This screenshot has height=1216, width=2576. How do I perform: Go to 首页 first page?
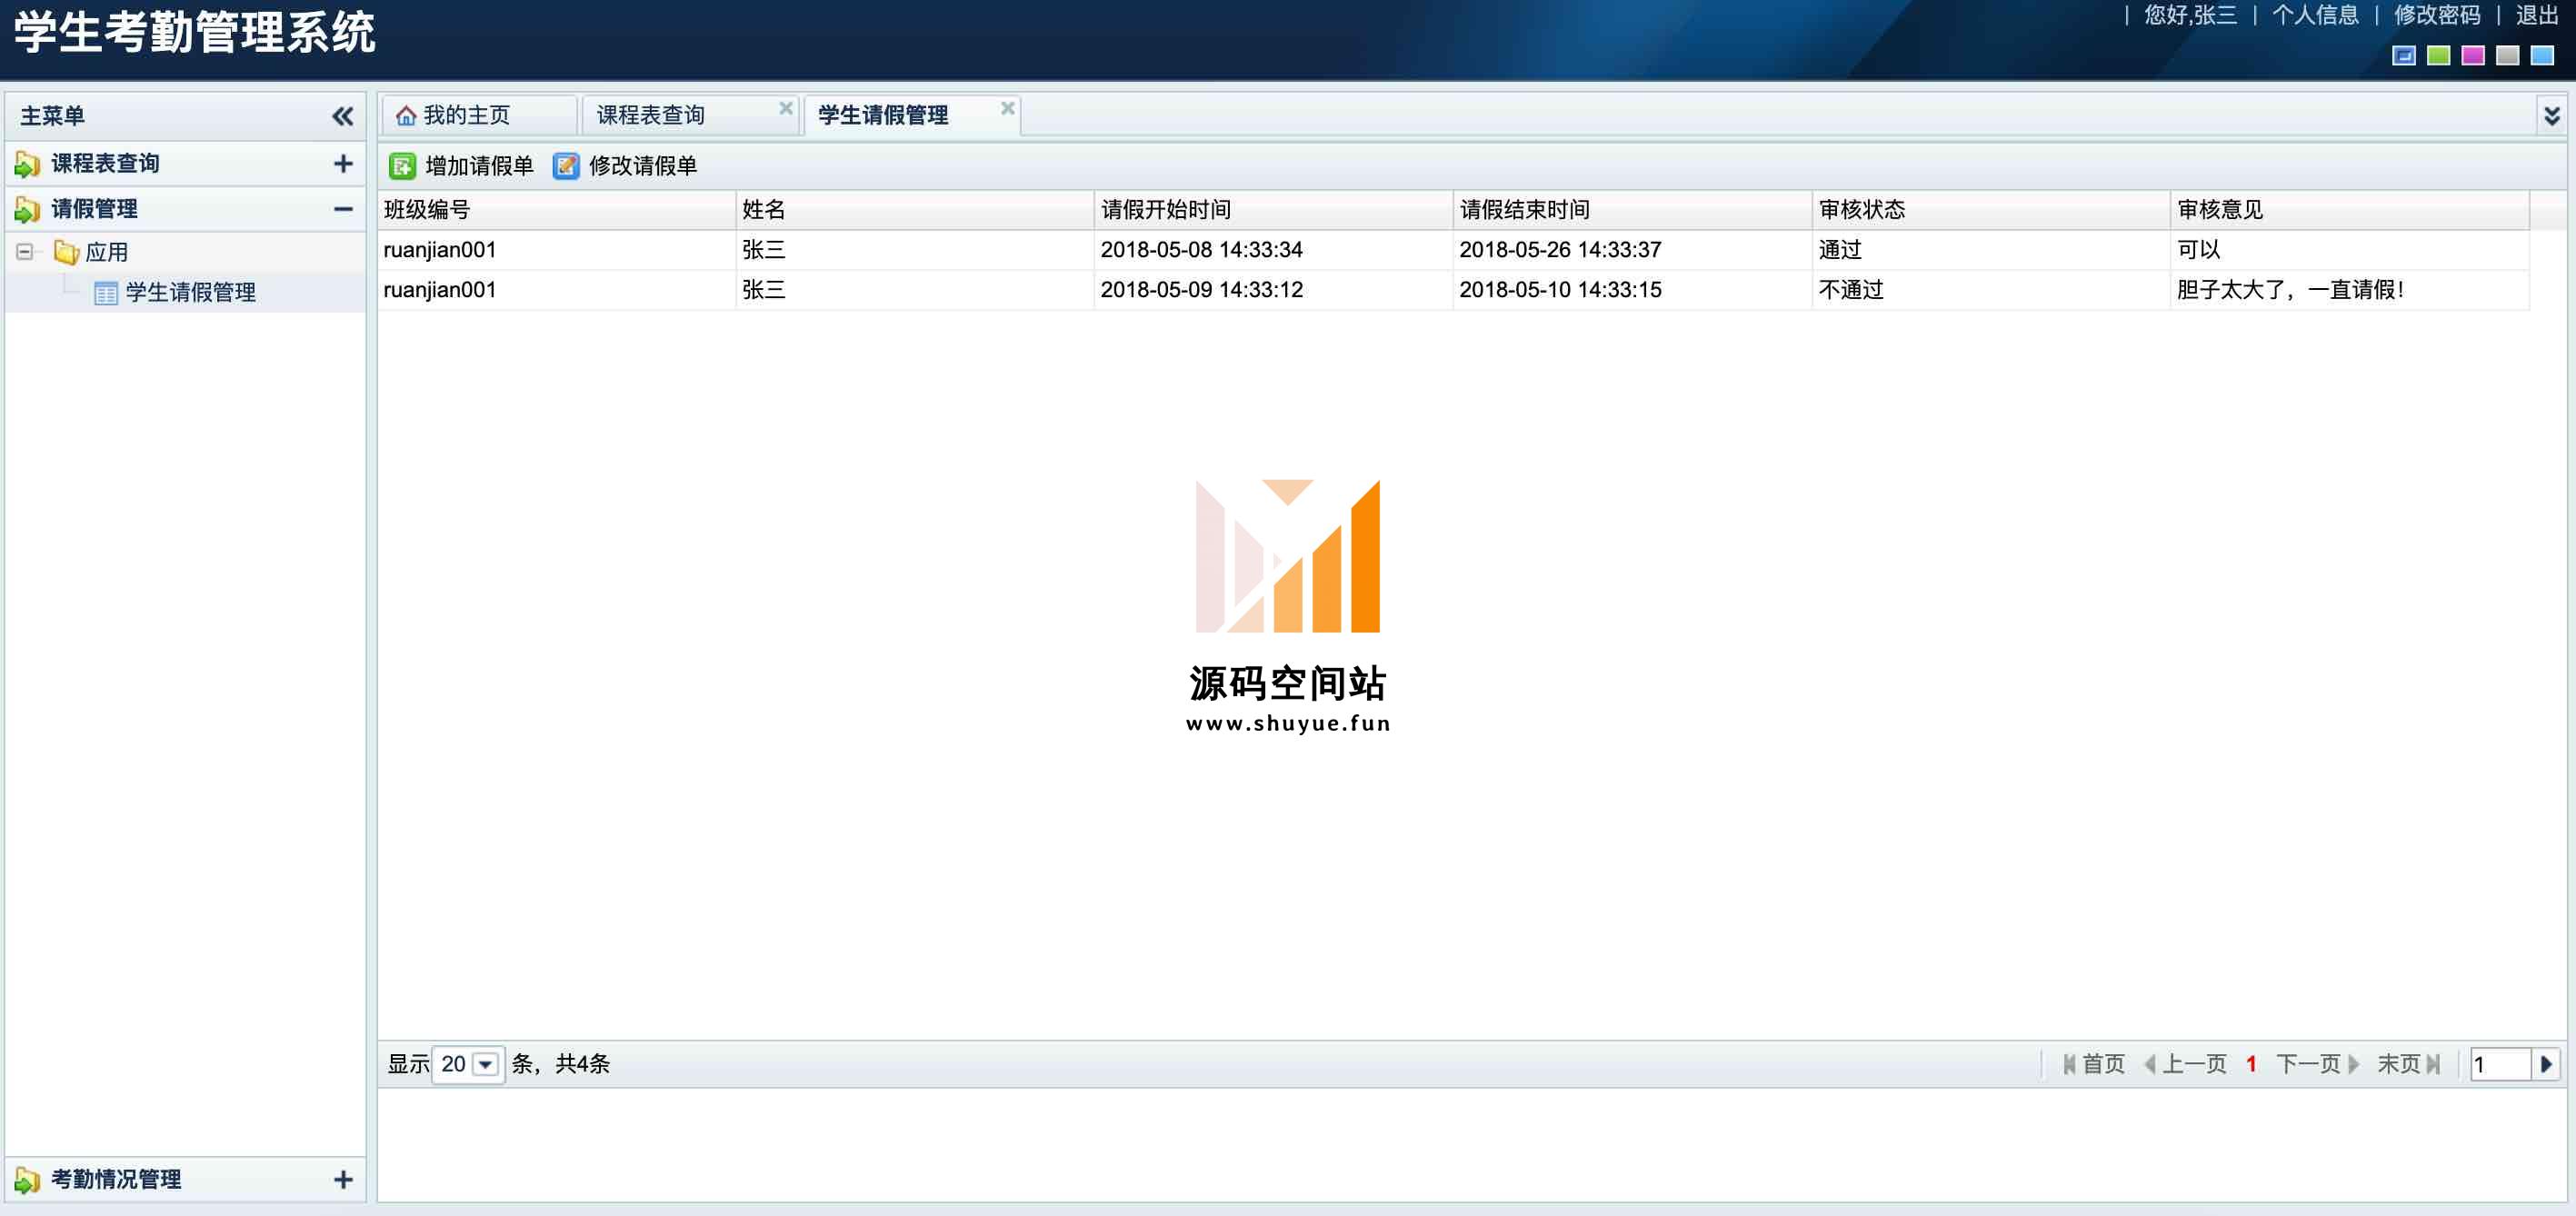click(x=2093, y=1064)
